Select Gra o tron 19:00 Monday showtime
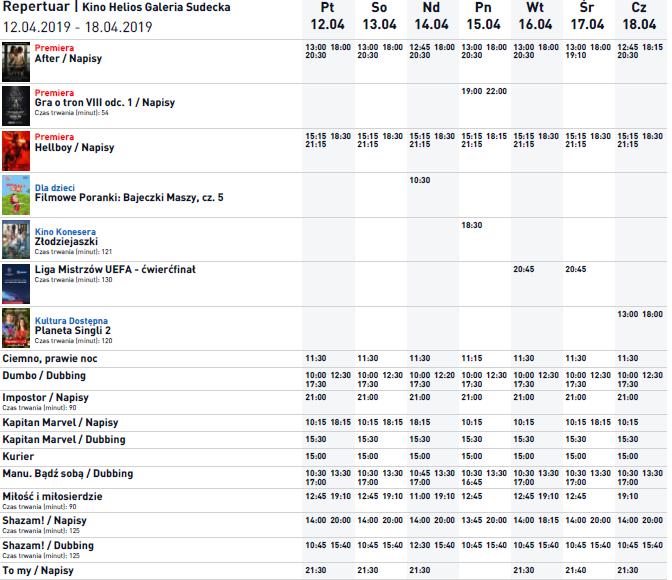The image size is (672, 580). pyautogui.click(x=472, y=91)
